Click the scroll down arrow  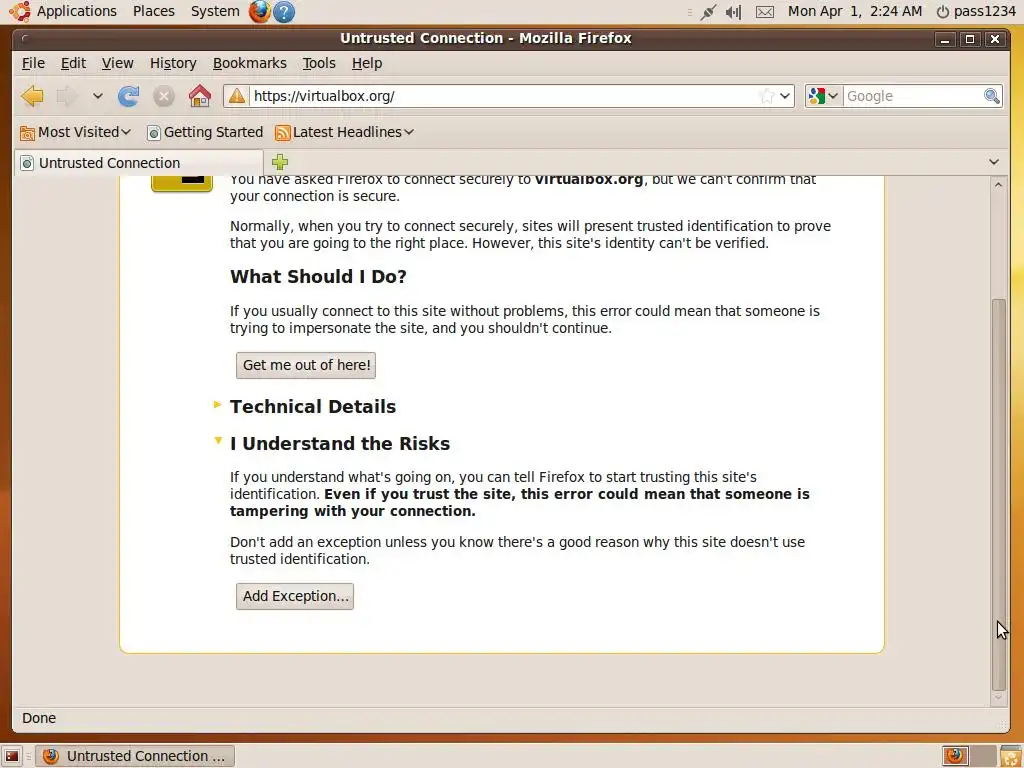[999, 698]
